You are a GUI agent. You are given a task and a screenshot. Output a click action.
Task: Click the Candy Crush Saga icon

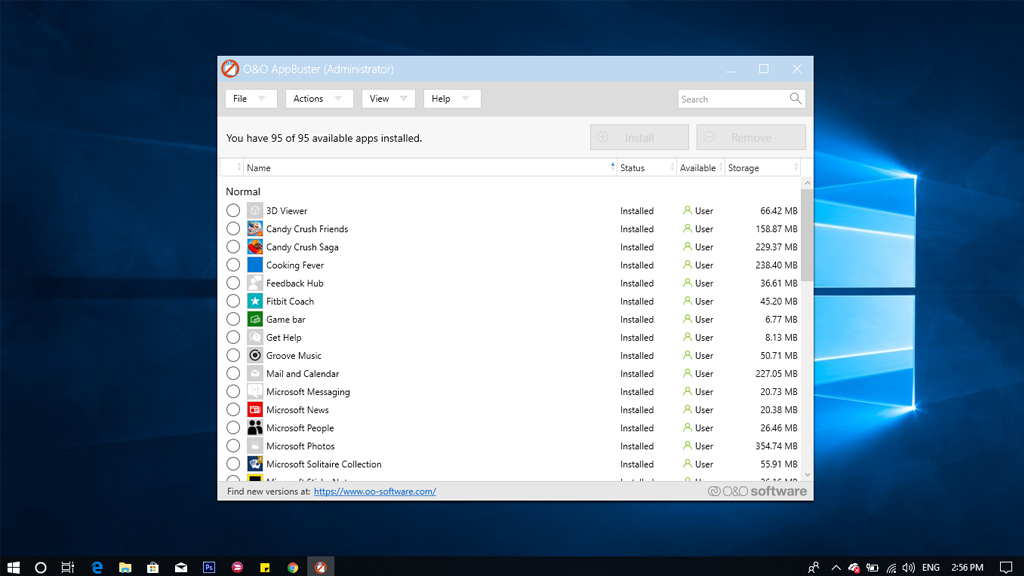tap(255, 247)
